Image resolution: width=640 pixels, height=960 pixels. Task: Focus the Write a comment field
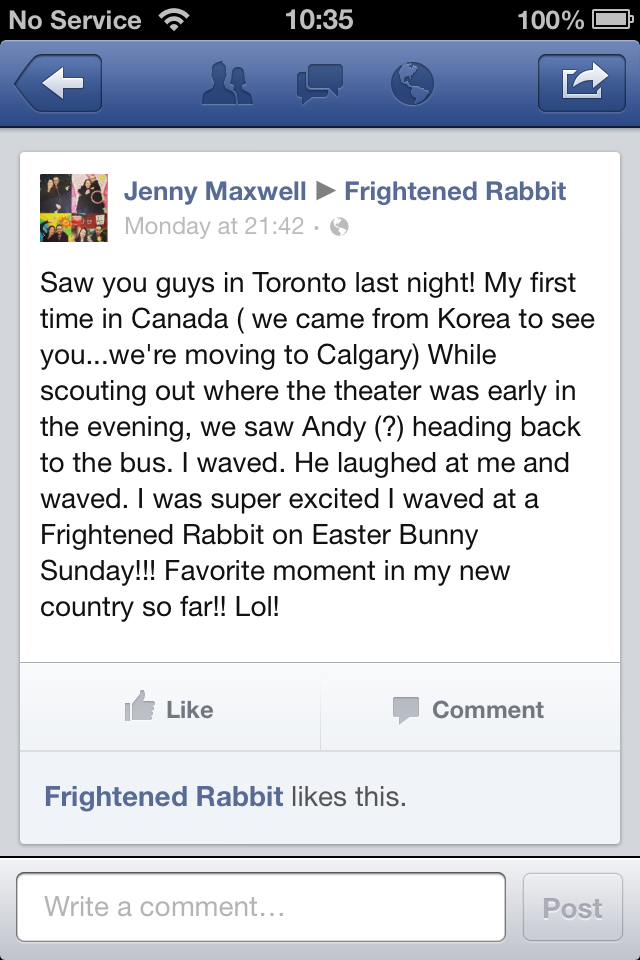click(x=261, y=907)
